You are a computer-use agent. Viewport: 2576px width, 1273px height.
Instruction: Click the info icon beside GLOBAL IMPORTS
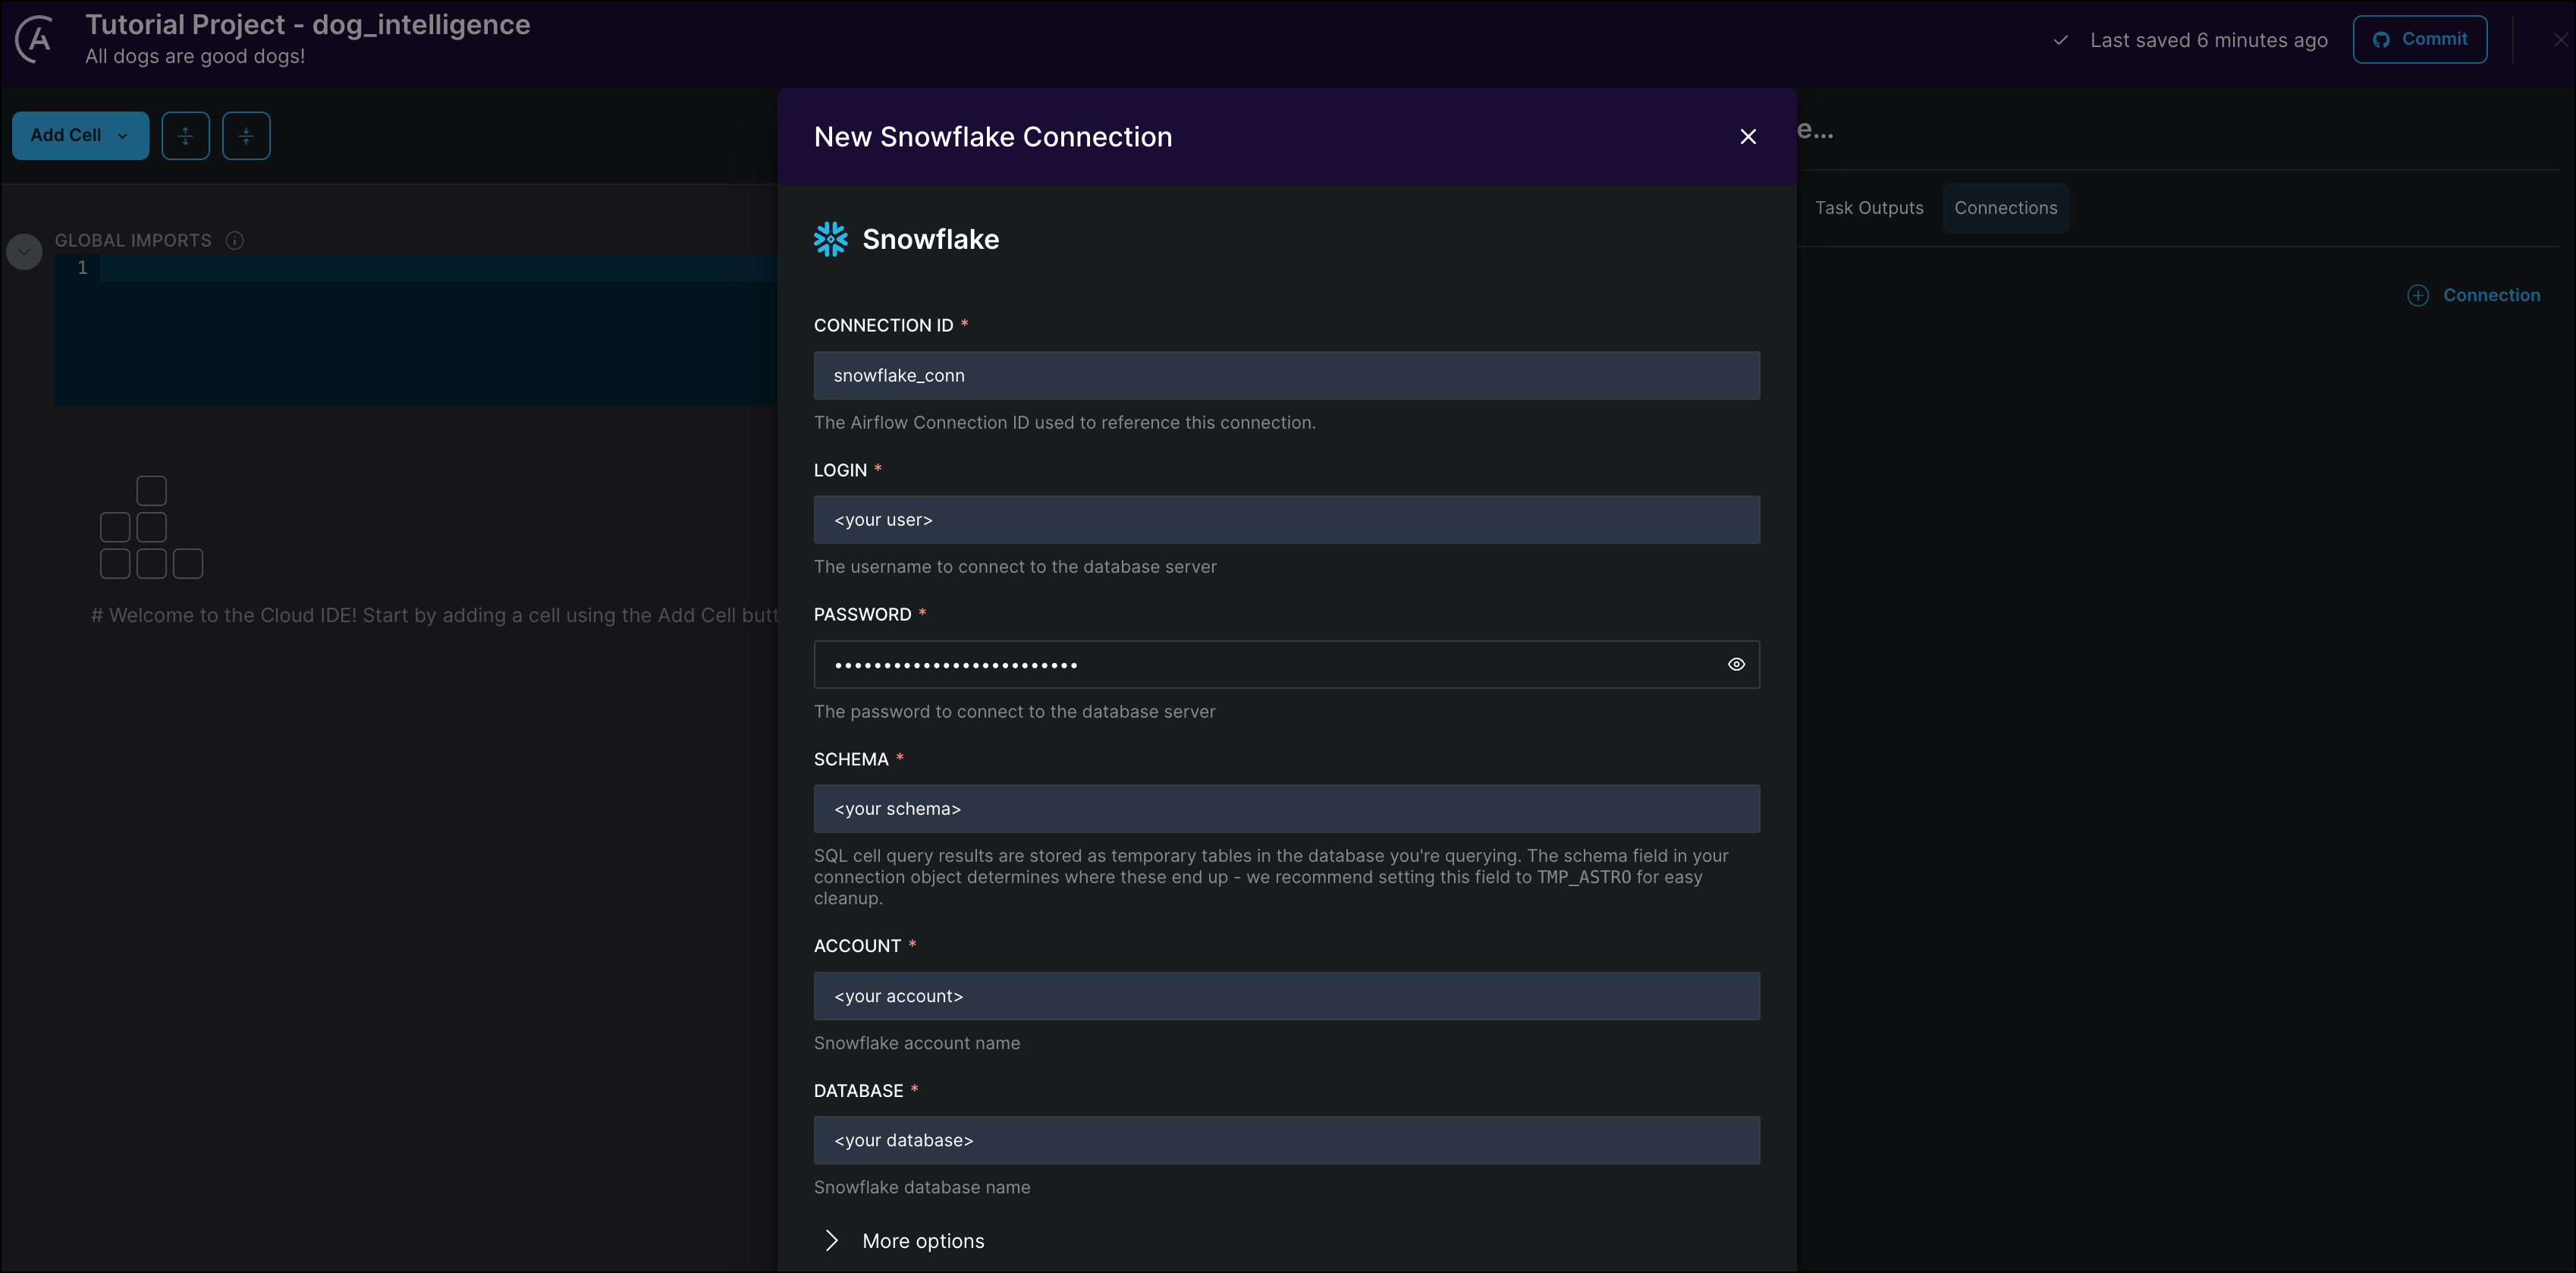coord(234,240)
